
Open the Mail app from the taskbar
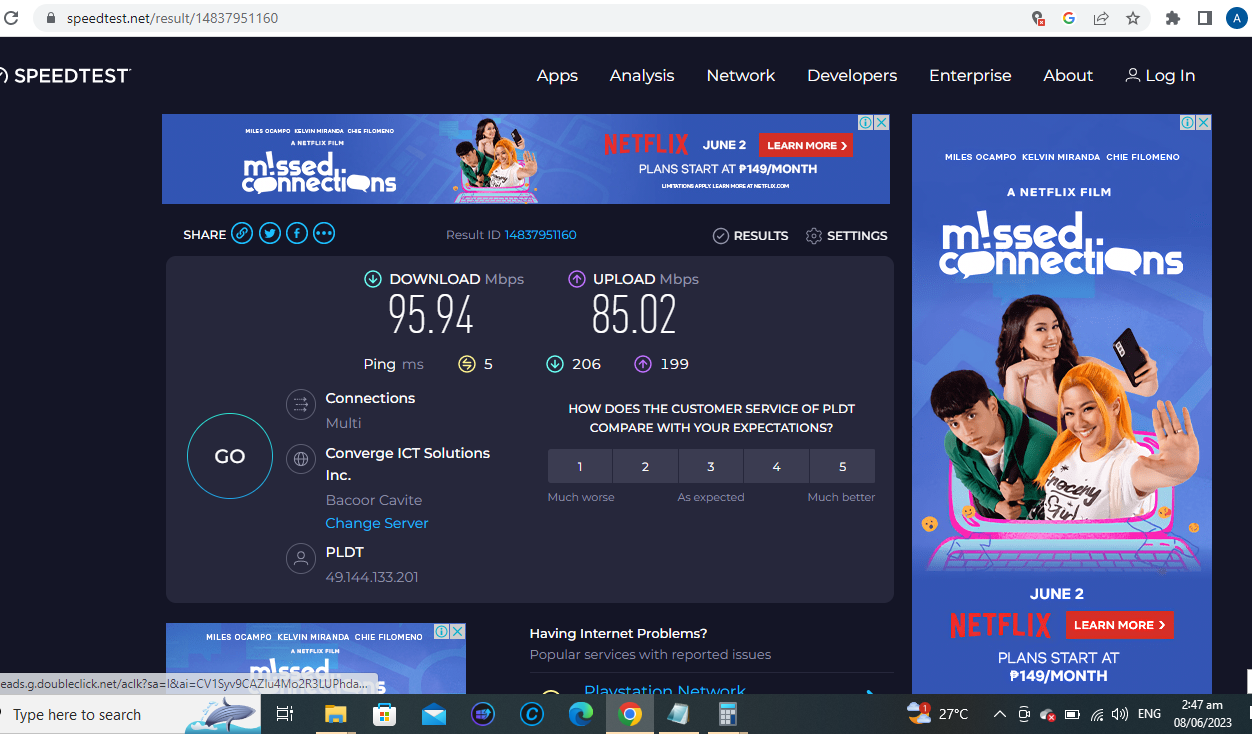[x=433, y=714]
